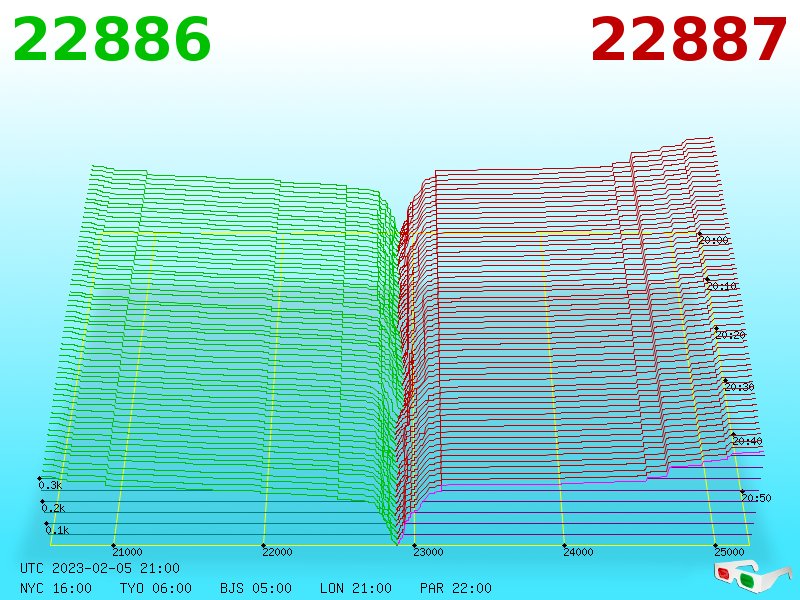The image size is (800, 600).
Task: Click the 21000 price axis label
Action: click(127, 552)
